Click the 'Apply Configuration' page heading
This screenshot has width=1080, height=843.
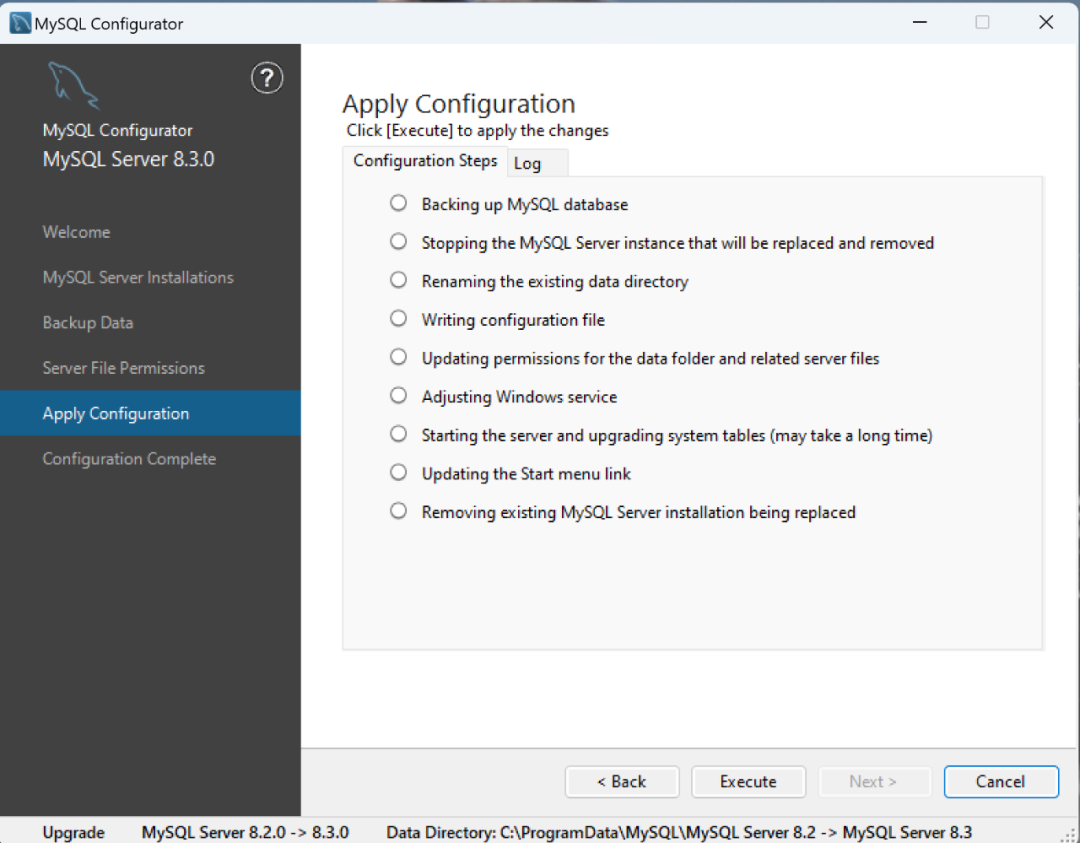tap(459, 104)
